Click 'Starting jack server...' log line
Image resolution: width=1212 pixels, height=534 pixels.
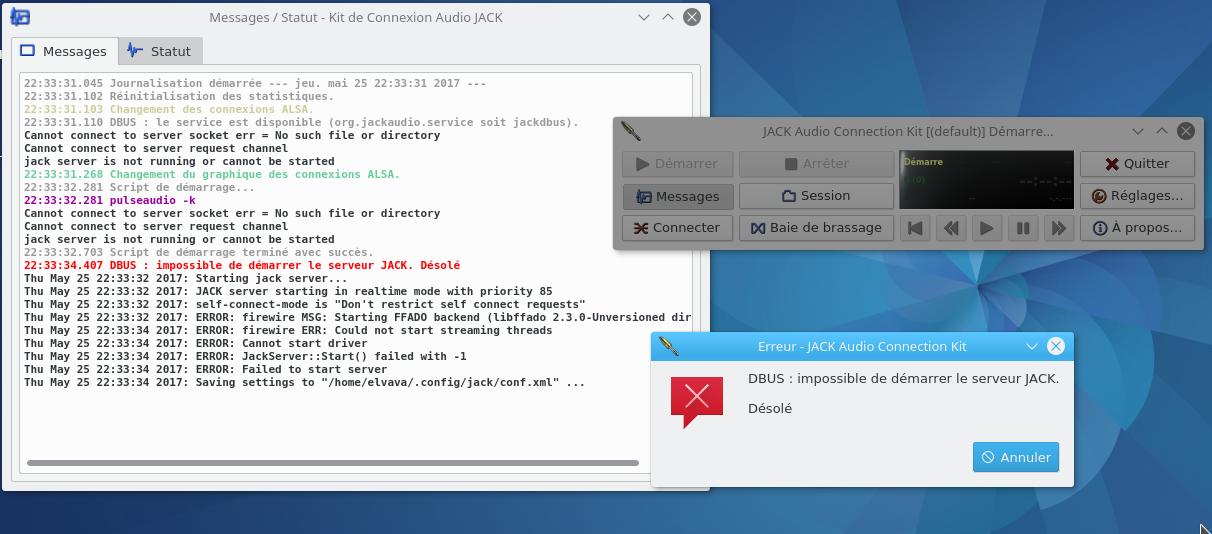pos(186,278)
